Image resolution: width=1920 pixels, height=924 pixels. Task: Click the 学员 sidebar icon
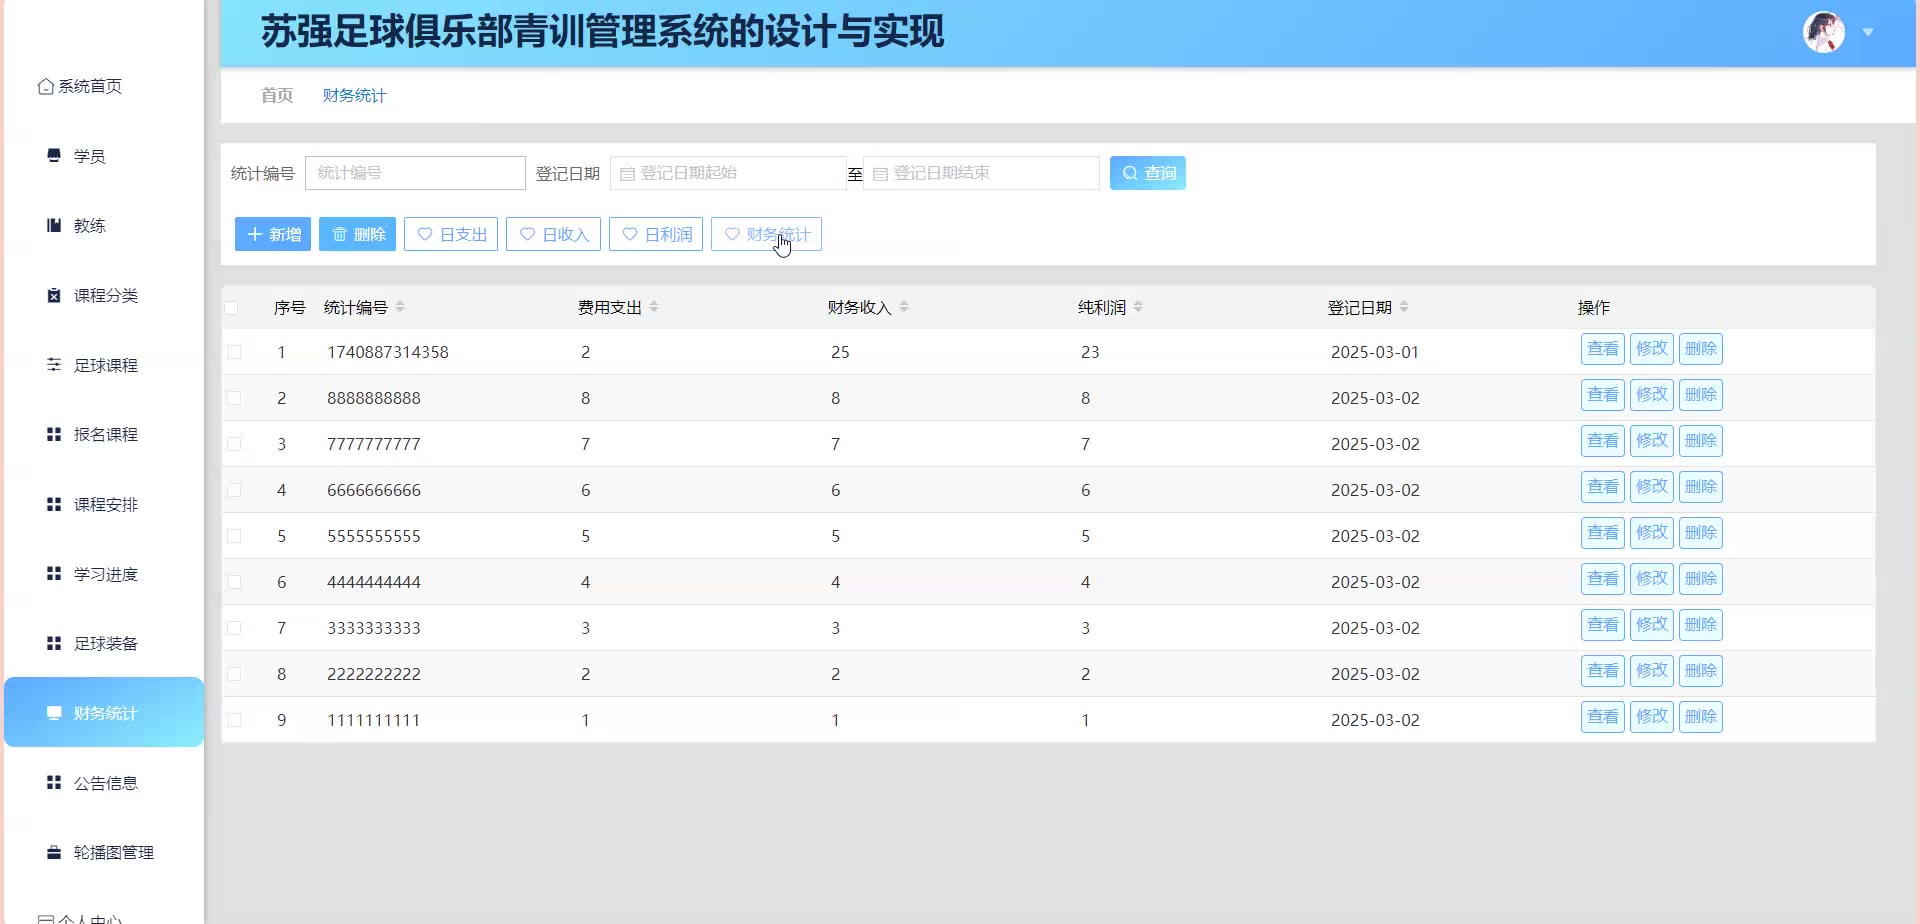(x=54, y=155)
